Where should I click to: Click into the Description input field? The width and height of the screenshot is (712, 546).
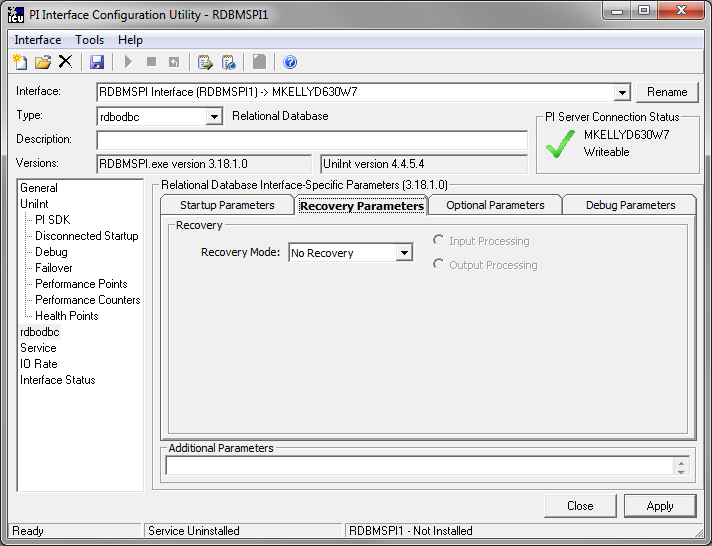coord(312,140)
